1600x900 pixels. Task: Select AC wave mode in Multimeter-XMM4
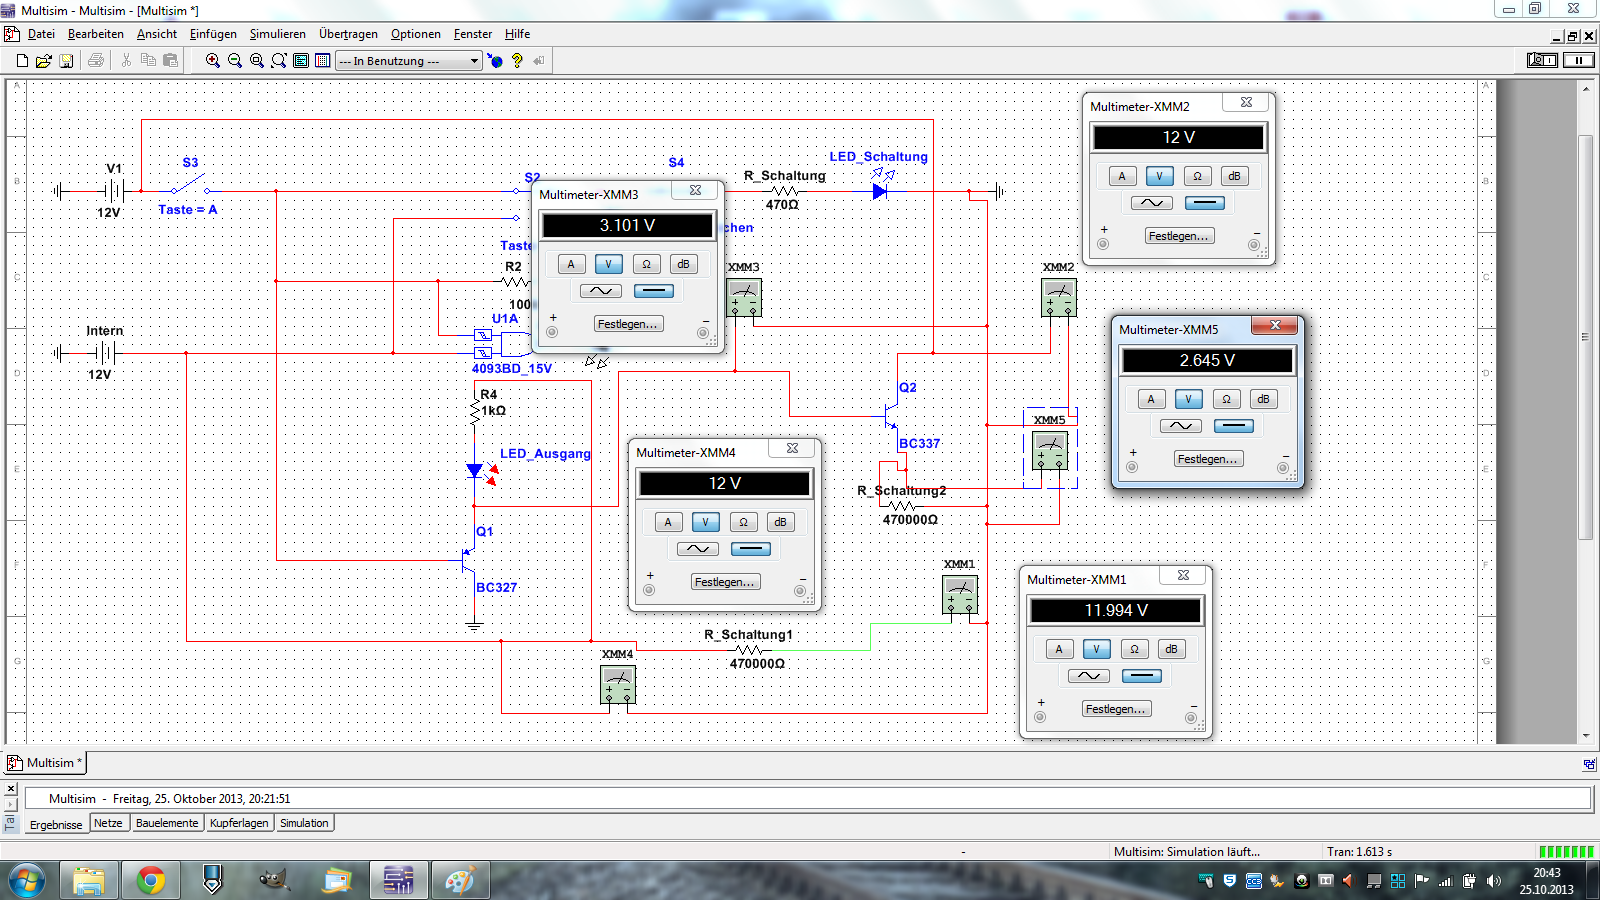698,549
